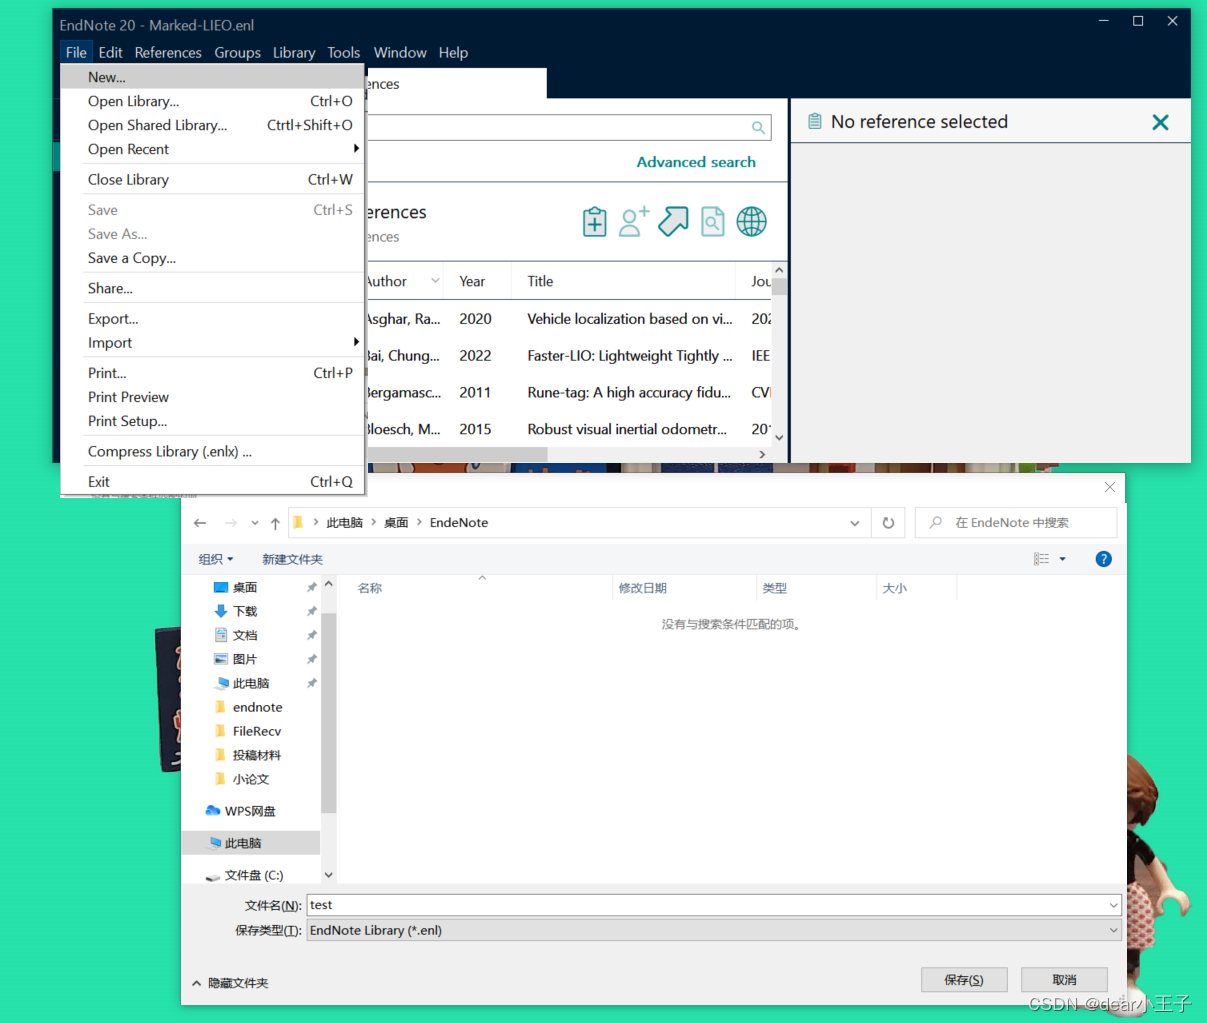1207x1023 pixels.
Task: Open the 组织 dropdown menu
Action: pyautogui.click(x=215, y=559)
